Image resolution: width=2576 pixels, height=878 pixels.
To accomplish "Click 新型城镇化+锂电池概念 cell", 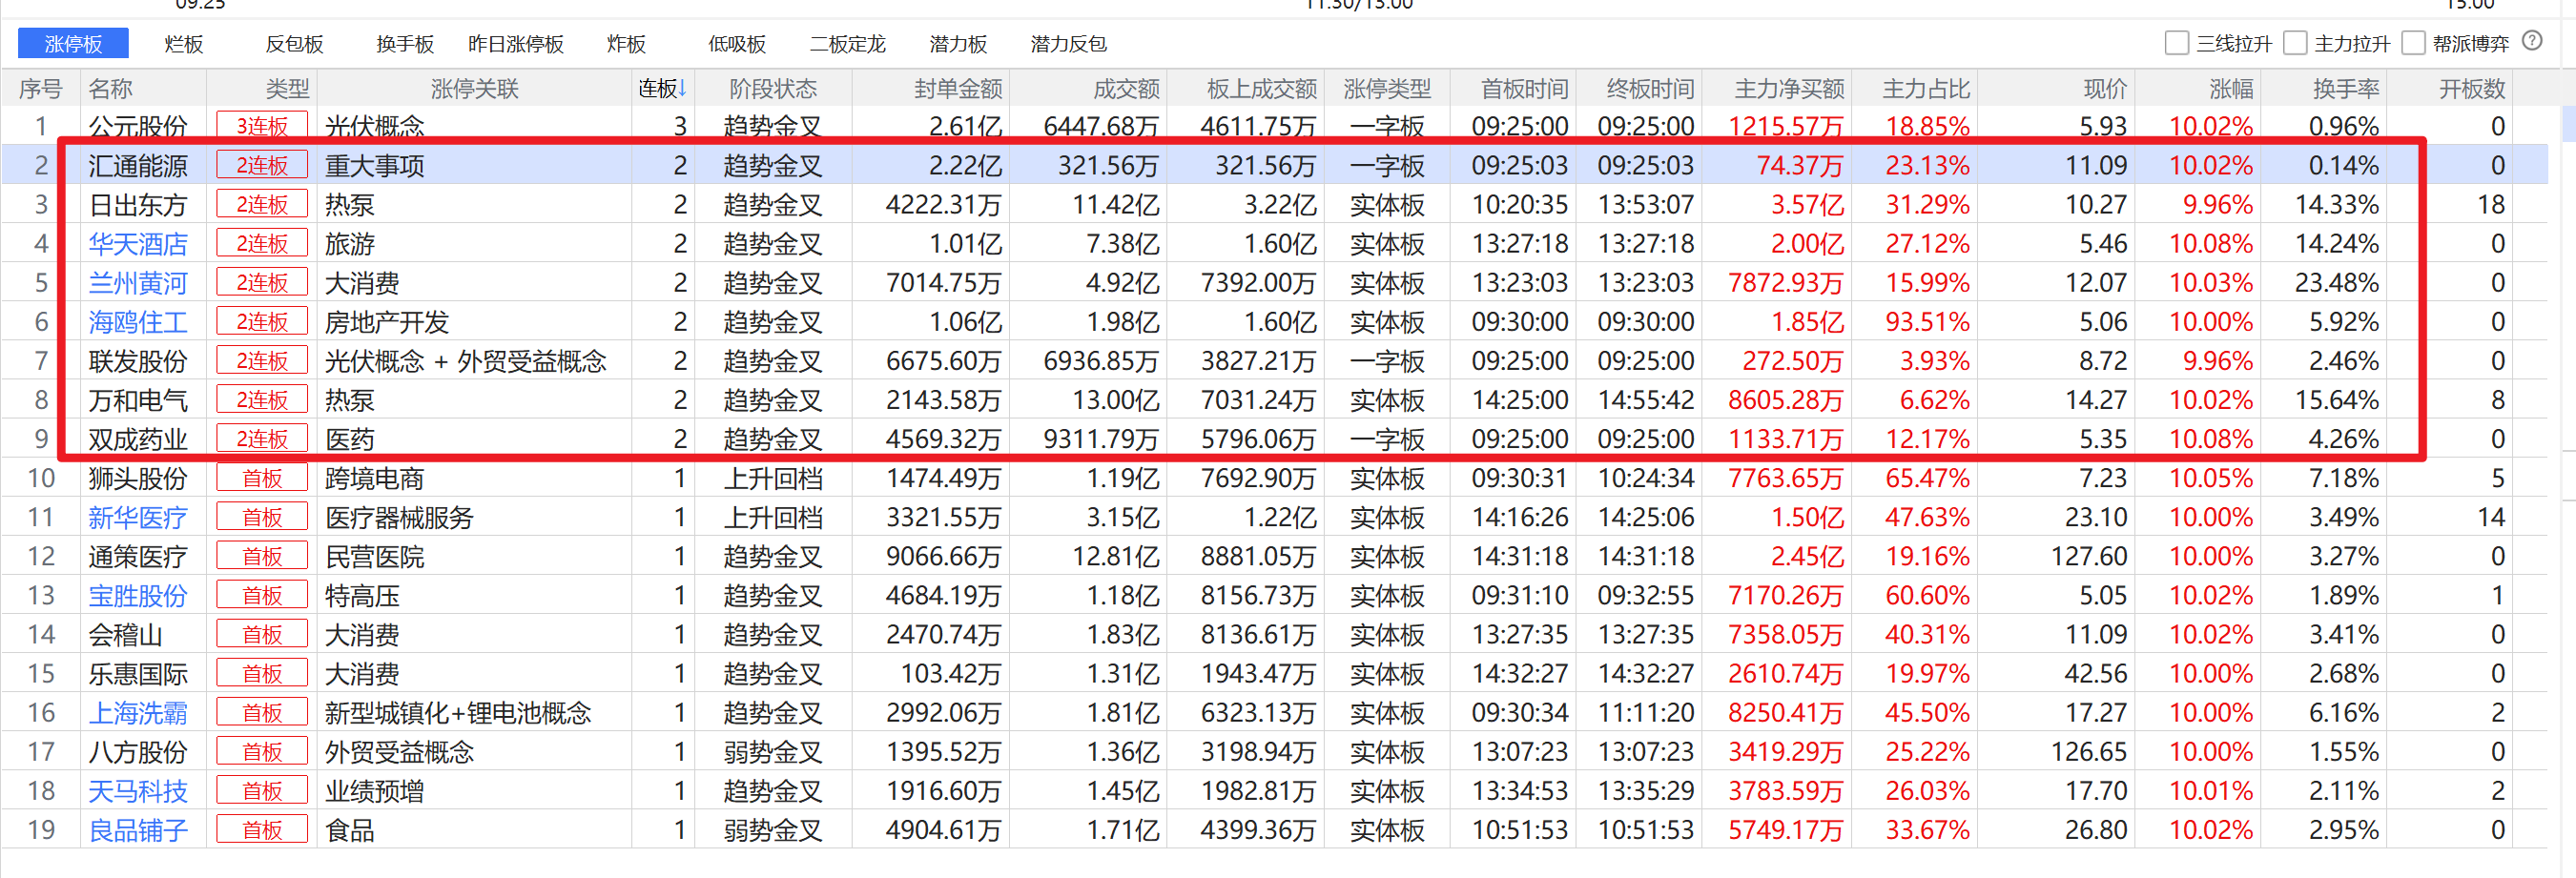I will tap(458, 713).
